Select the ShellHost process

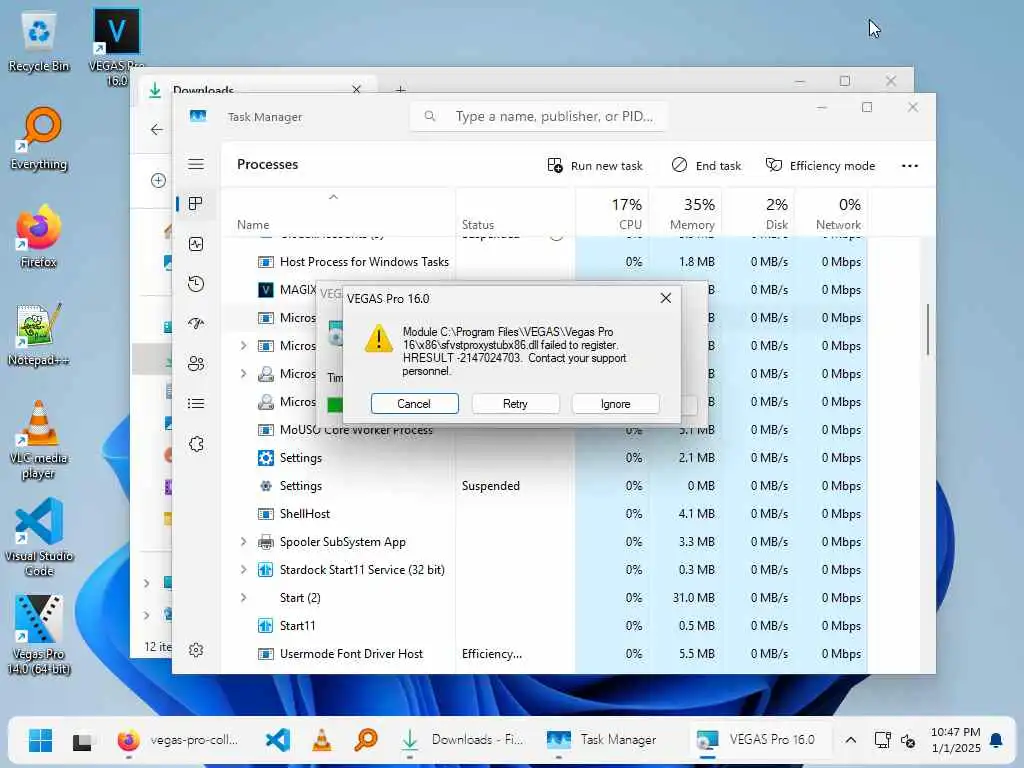tap(545, 514)
